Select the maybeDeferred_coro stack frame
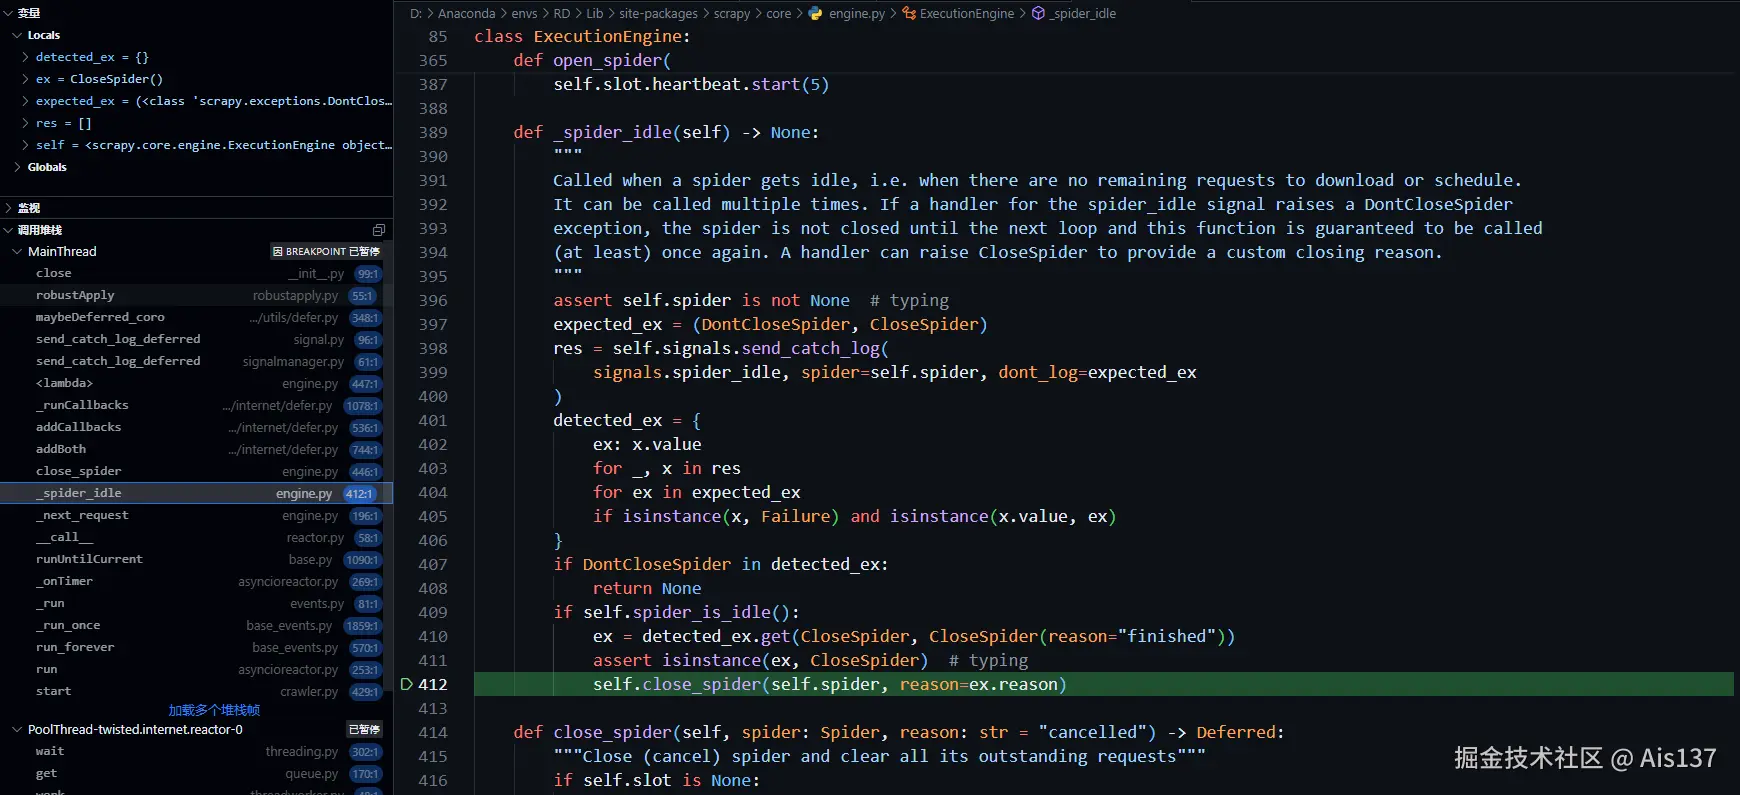The height and width of the screenshot is (795, 1740). 196,317
